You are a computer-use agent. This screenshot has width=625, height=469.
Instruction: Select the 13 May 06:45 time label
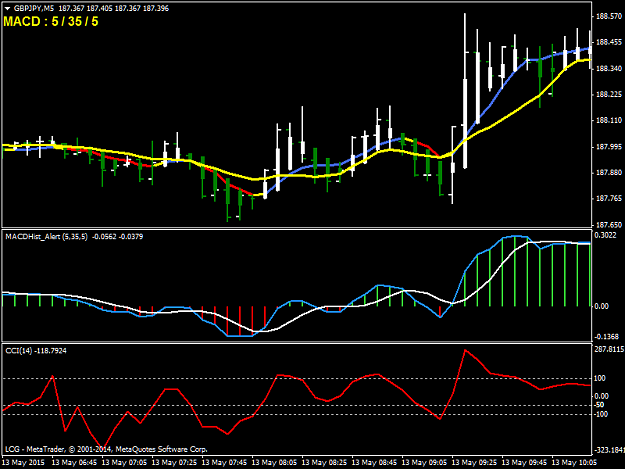click(x=74, y=463)
